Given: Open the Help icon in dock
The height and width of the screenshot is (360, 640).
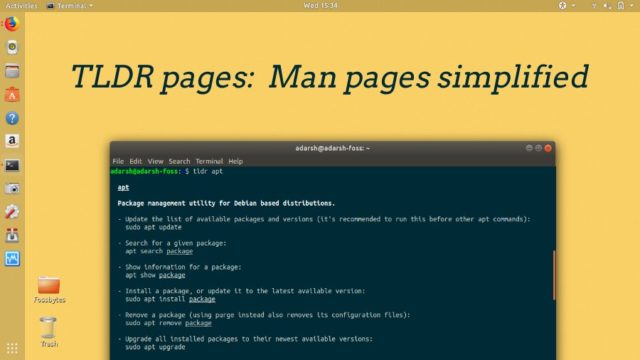Looking at the screenshot, I should coord(12,118).
